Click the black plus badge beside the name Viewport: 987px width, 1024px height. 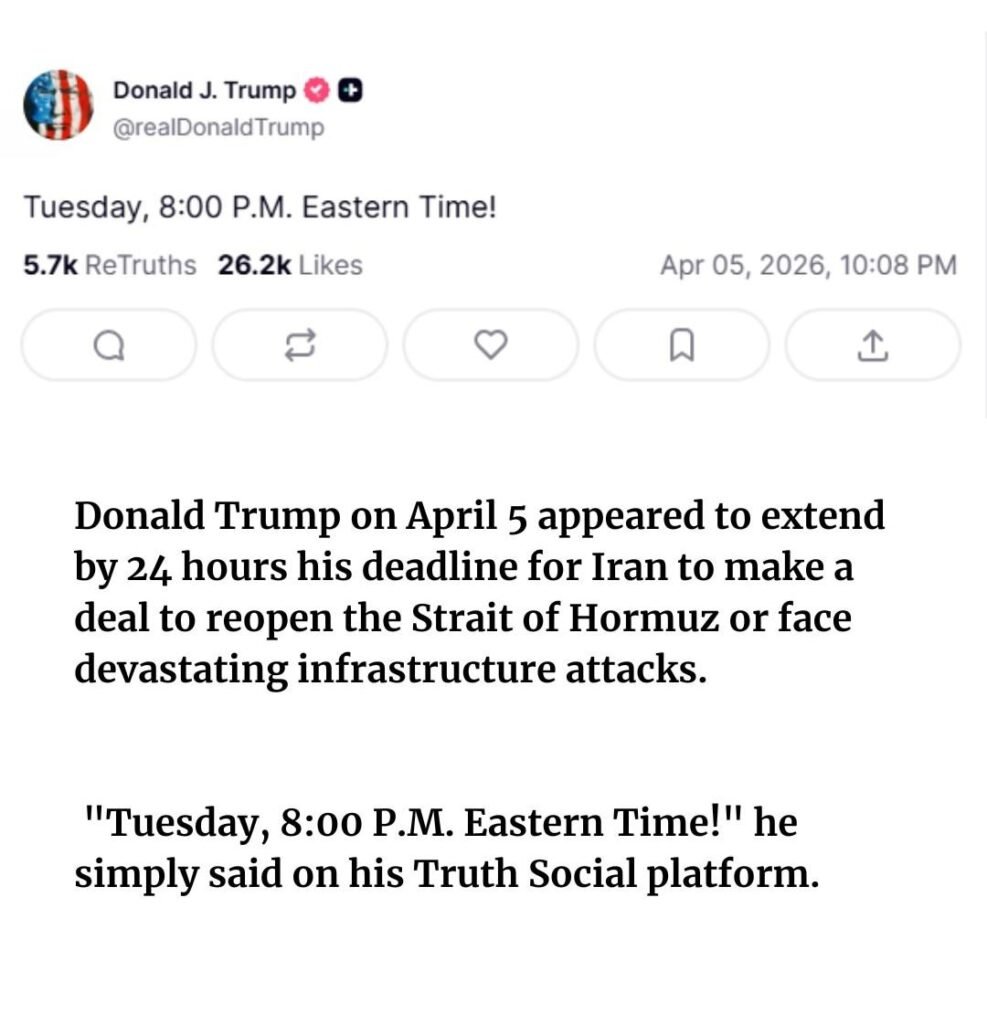(x=350, y=91)
